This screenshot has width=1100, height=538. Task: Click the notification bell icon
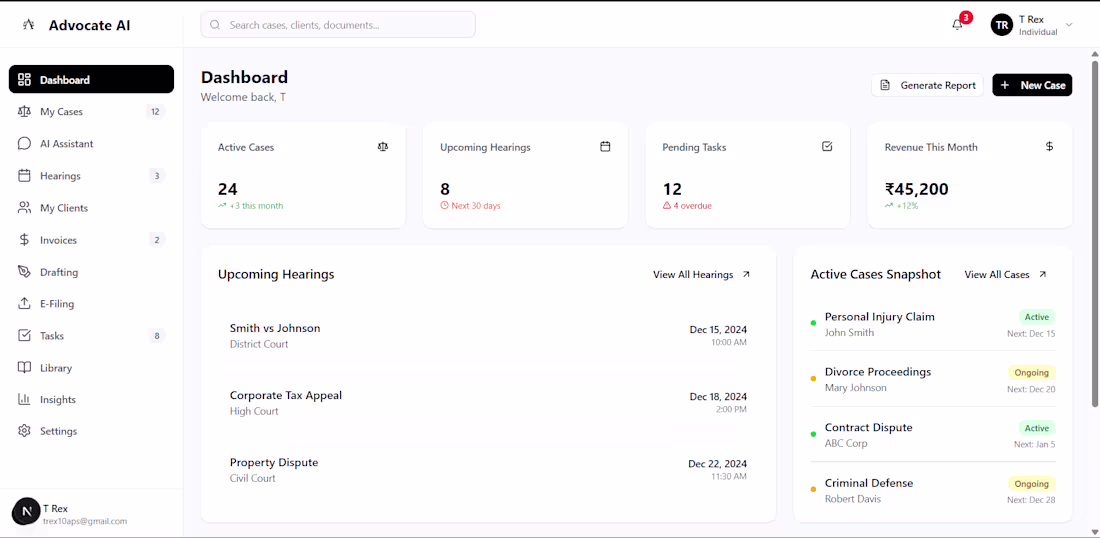pyautogui.click(x=957, y=25)
